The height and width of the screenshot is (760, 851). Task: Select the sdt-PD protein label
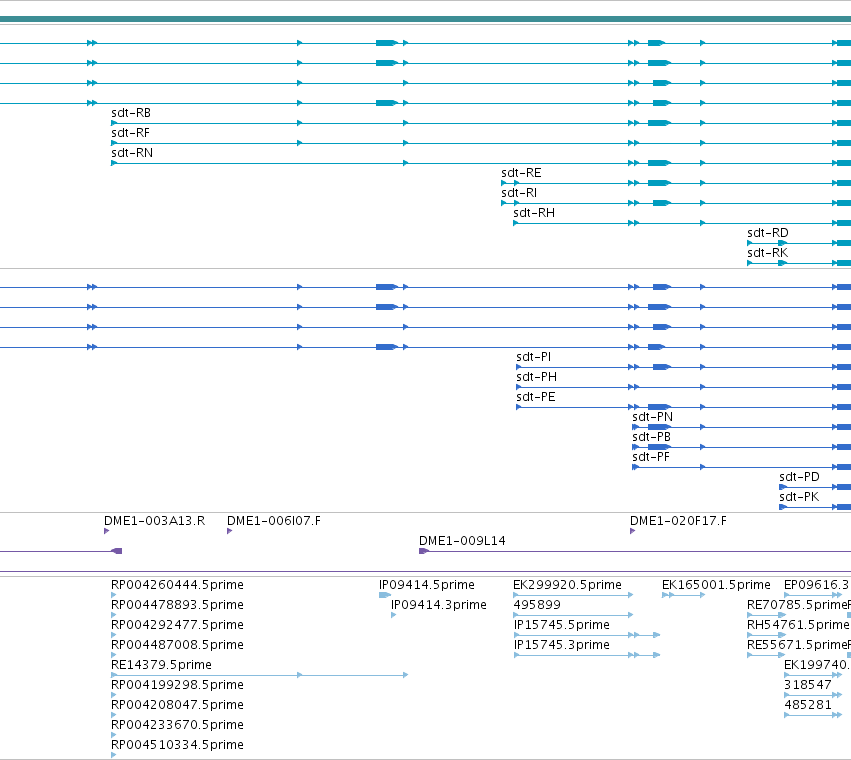799,478
